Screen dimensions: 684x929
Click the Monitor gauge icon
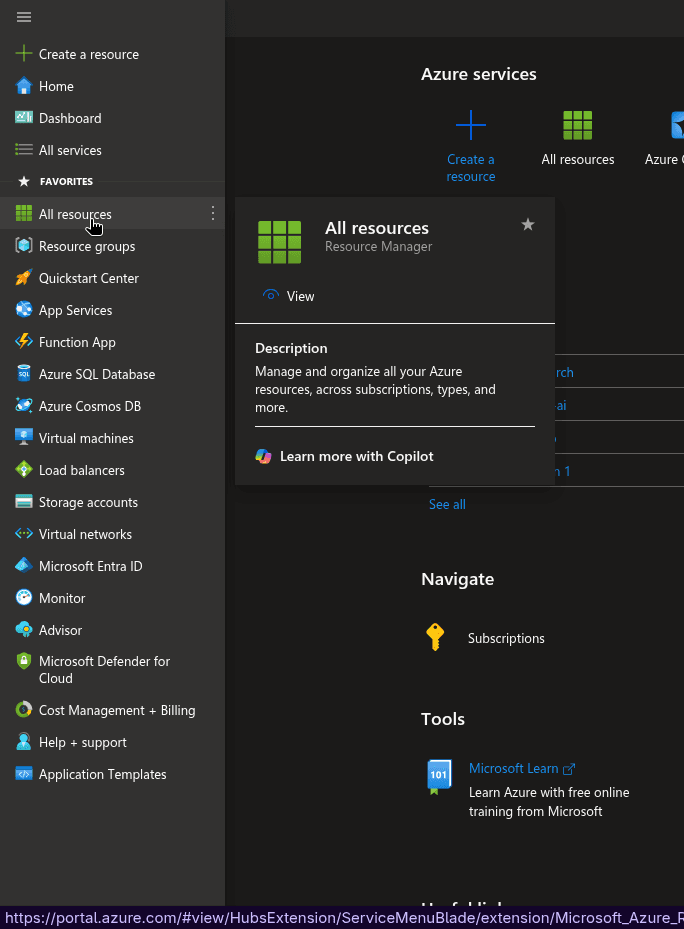coord(24,597)
